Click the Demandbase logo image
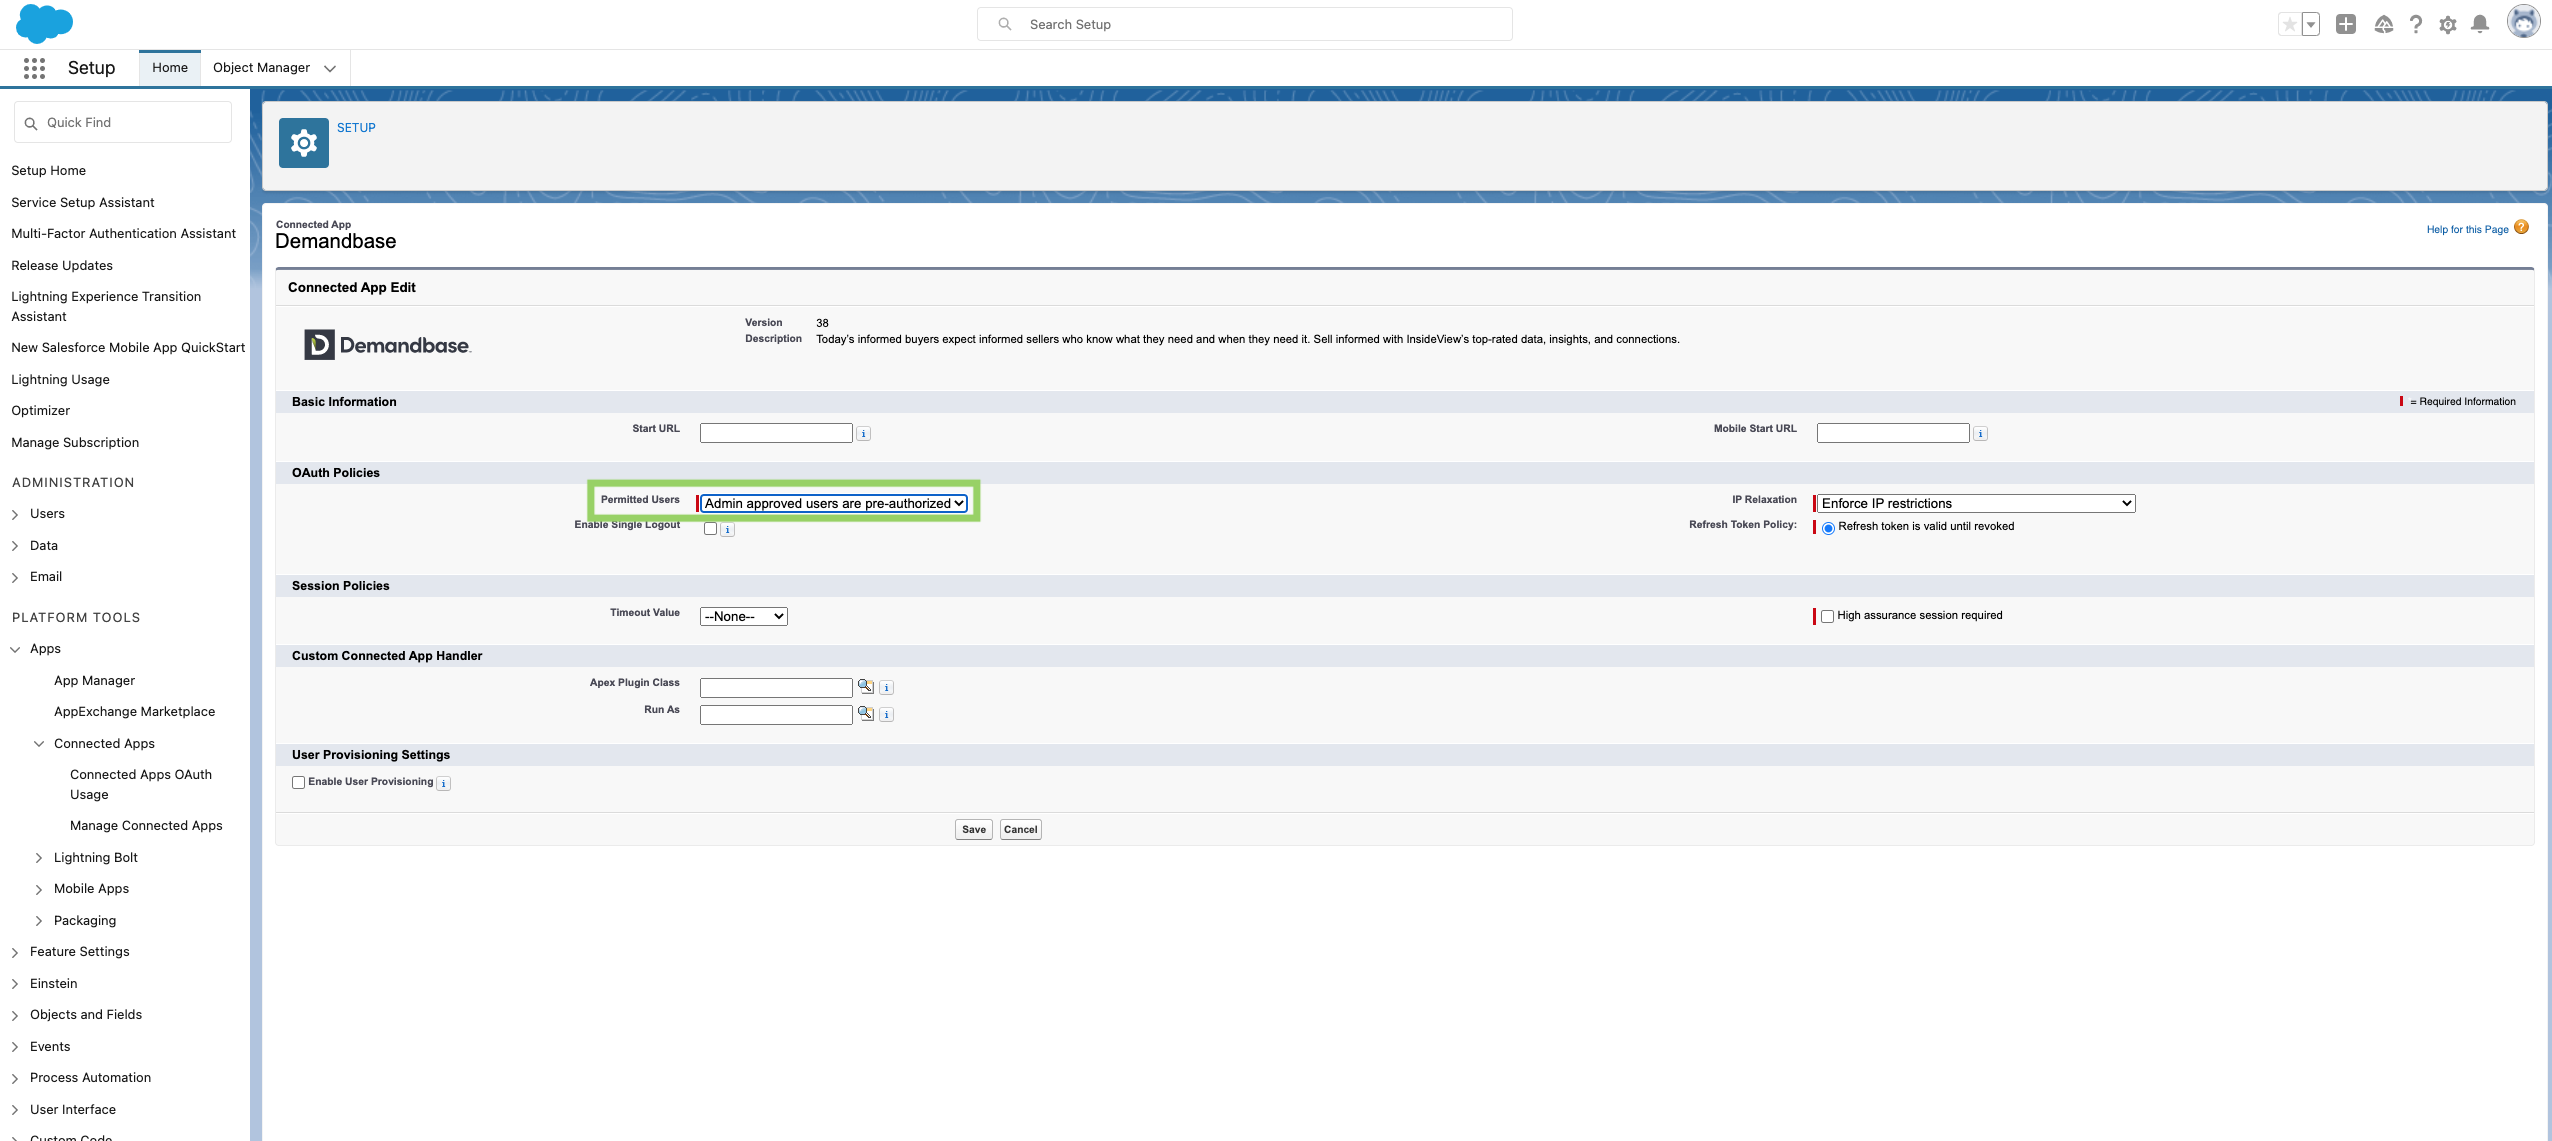Viewport: 2552px width, 1141px height. click(388, 345)
